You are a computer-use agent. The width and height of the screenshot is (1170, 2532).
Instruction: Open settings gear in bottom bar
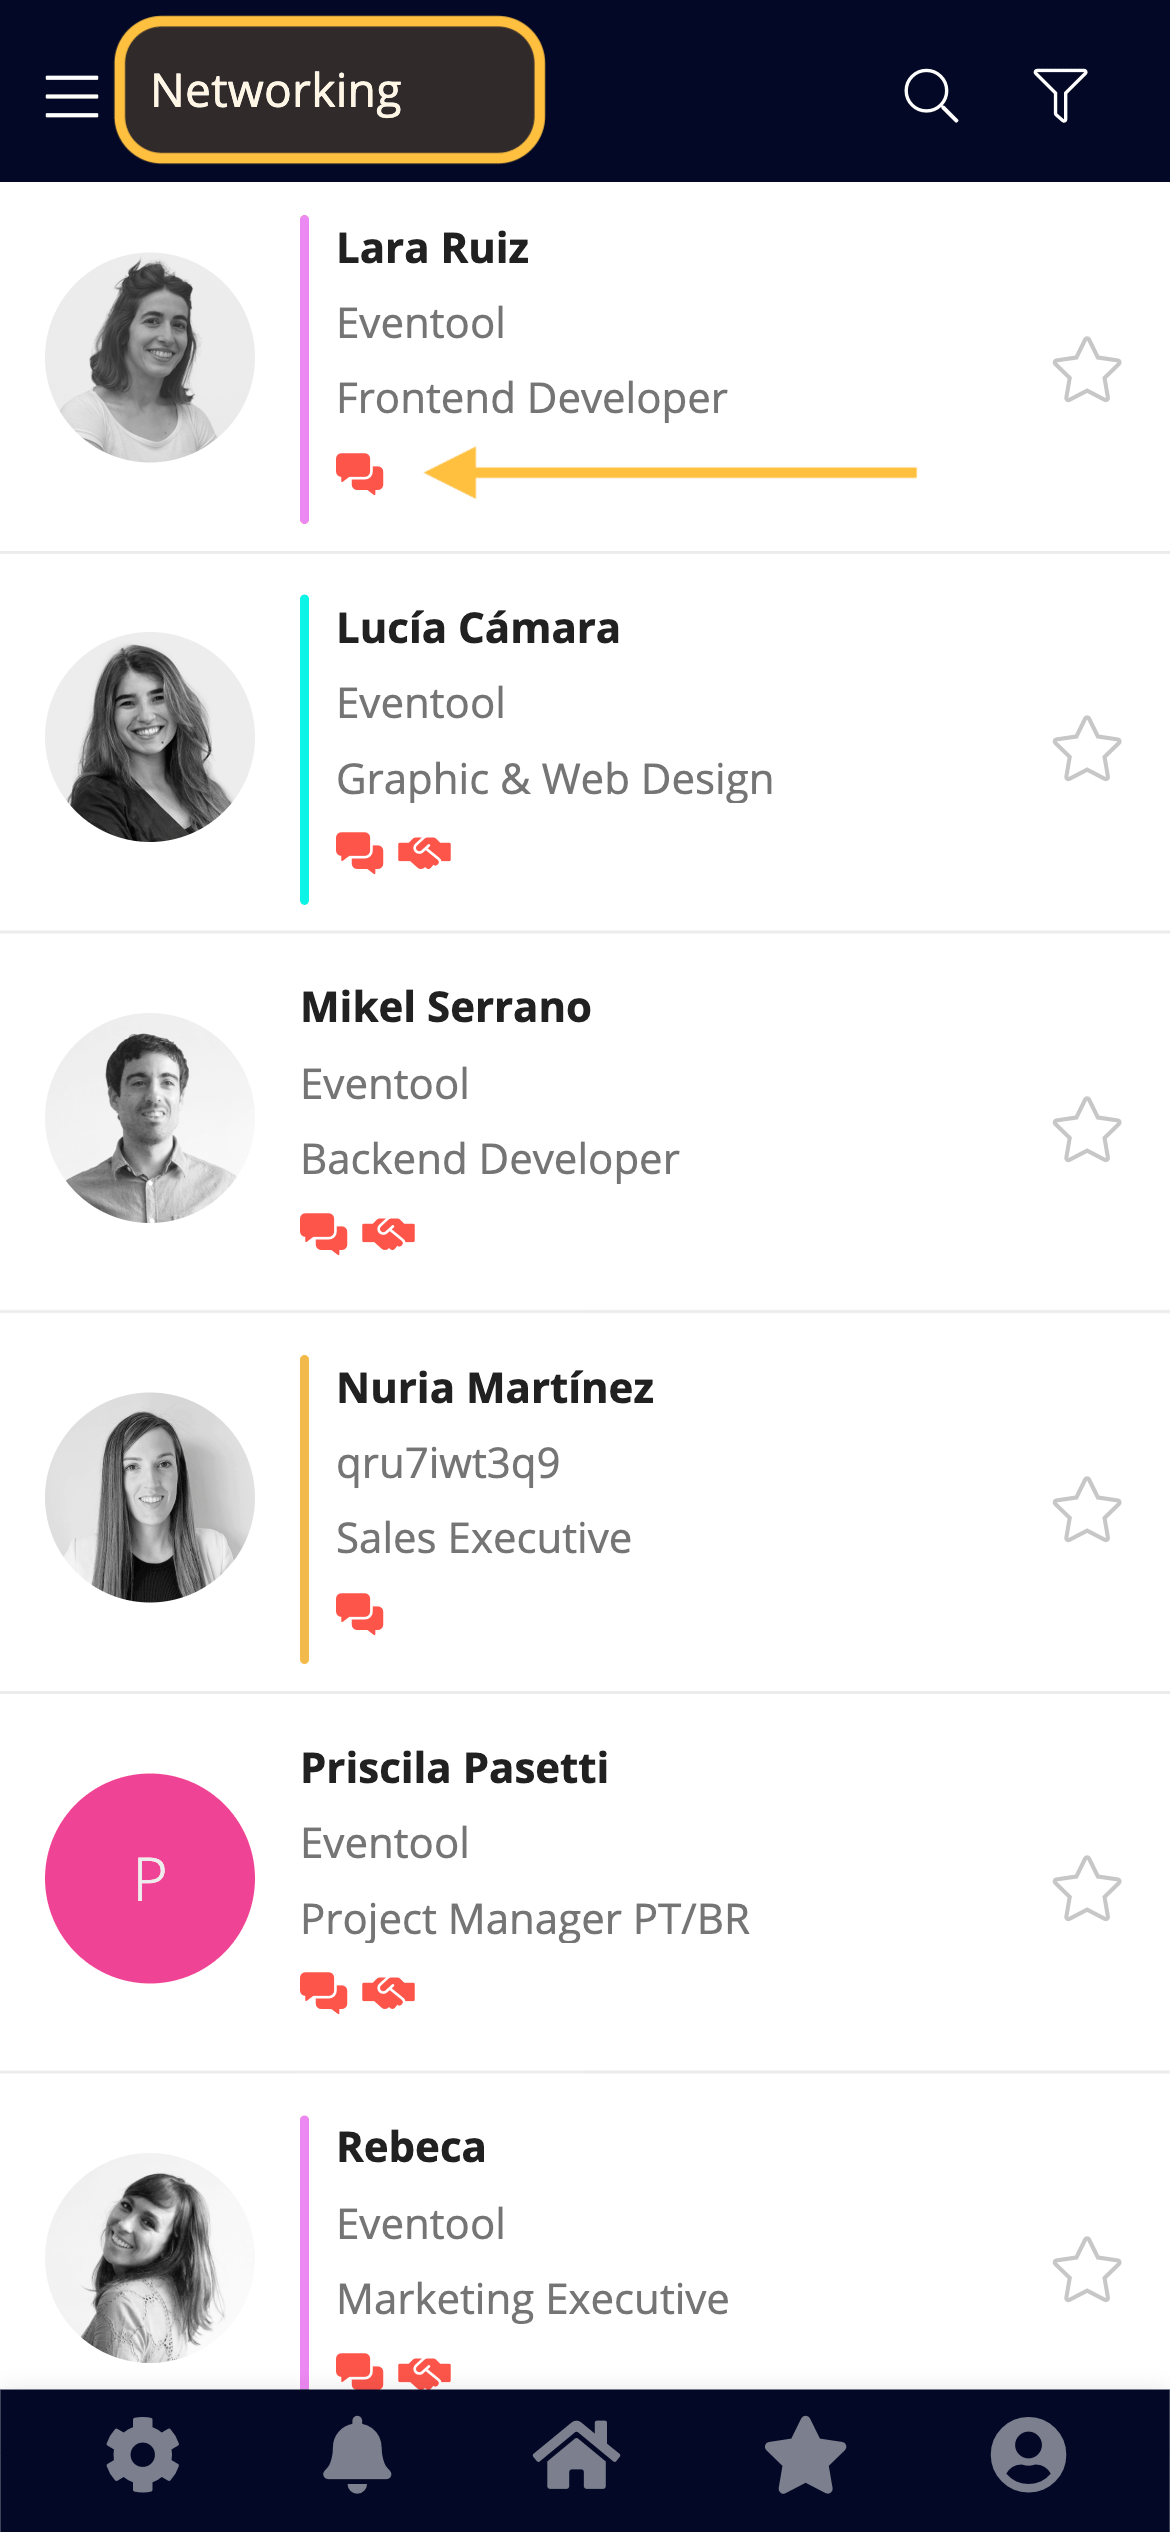pos(143,2455)
